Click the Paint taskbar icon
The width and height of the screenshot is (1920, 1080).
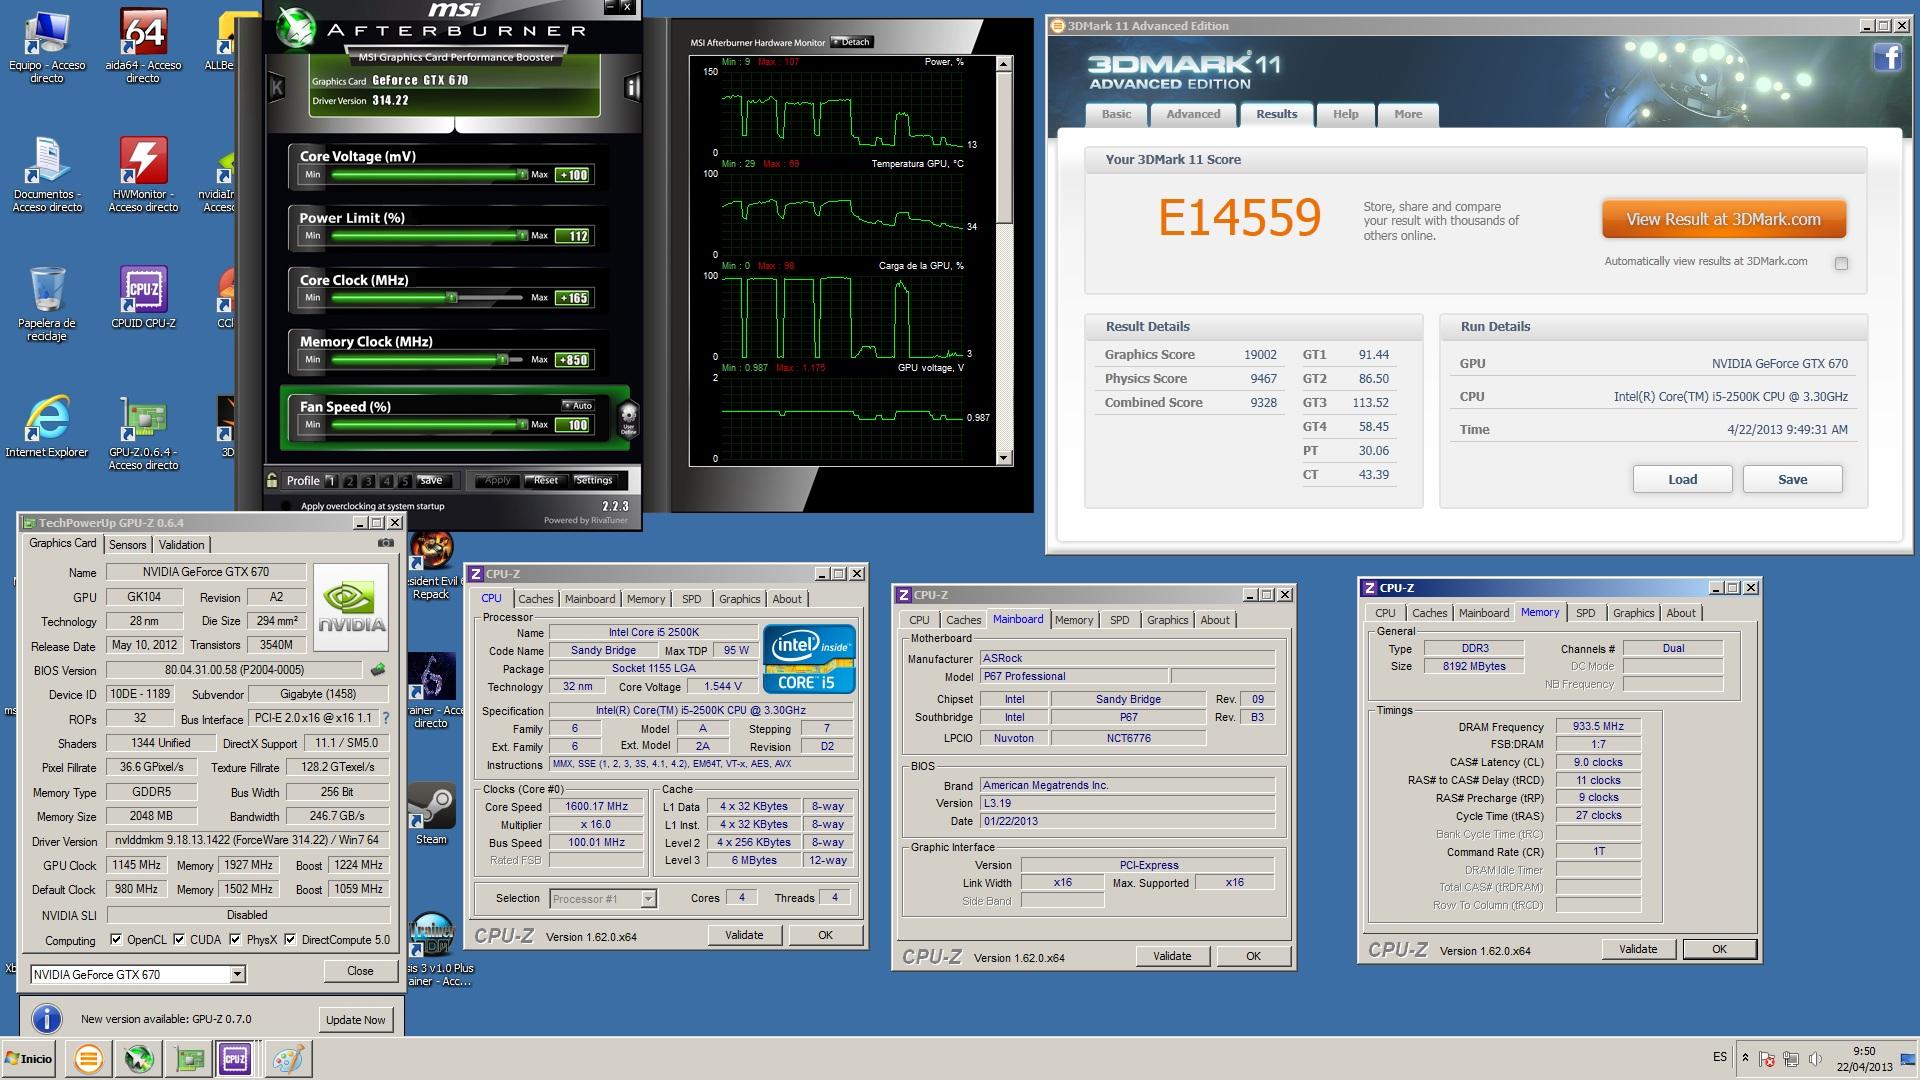pos(287,1058)
